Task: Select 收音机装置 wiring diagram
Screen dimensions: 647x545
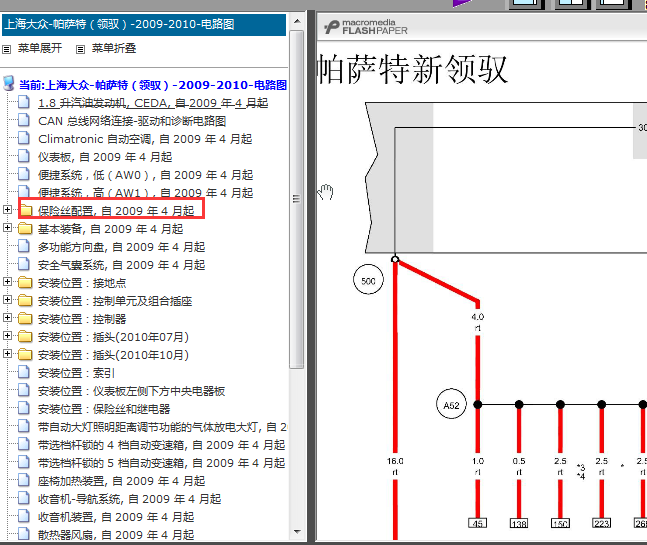Action: [116, 517]
